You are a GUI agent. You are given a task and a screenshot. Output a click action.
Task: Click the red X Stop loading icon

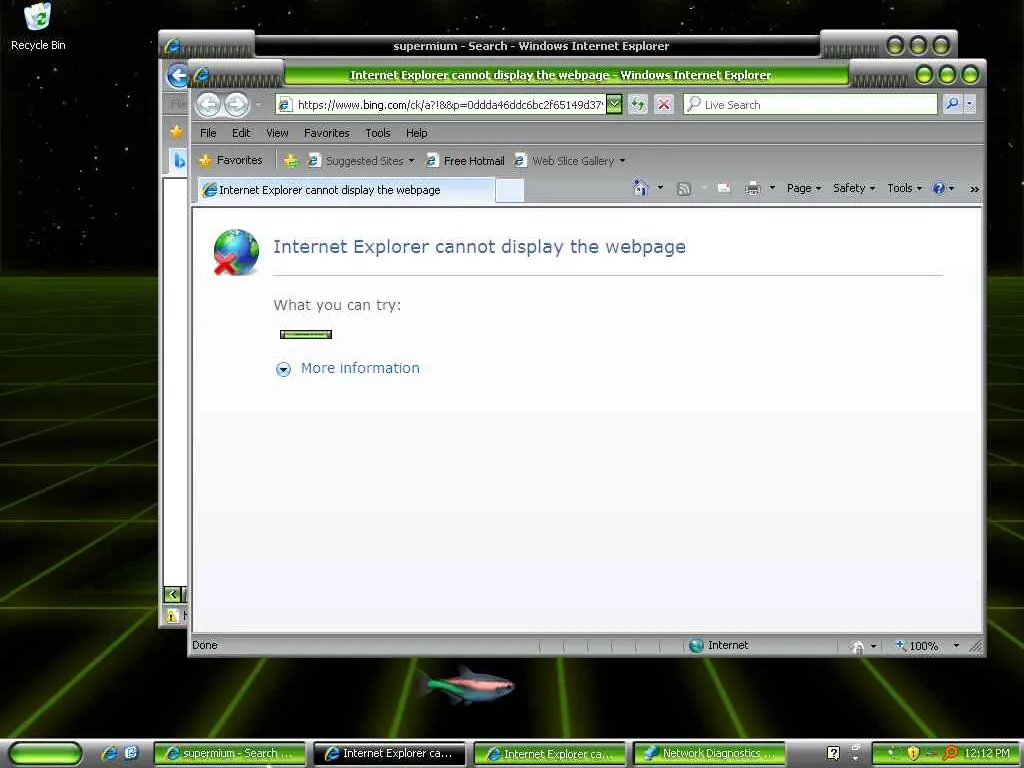coord(664,104)
